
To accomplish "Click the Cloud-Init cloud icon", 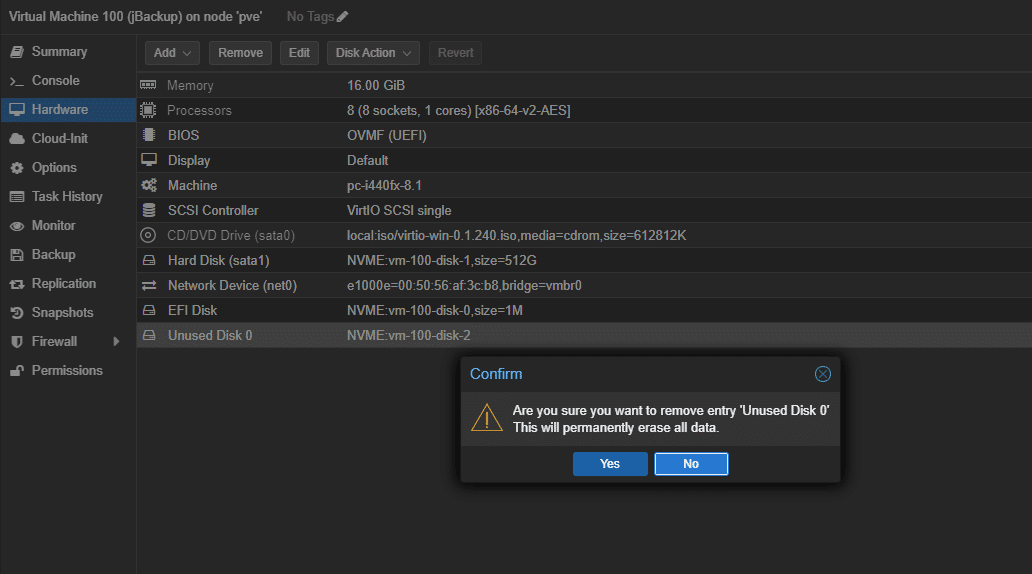I will pyautogui.click(x=17, y=139).
